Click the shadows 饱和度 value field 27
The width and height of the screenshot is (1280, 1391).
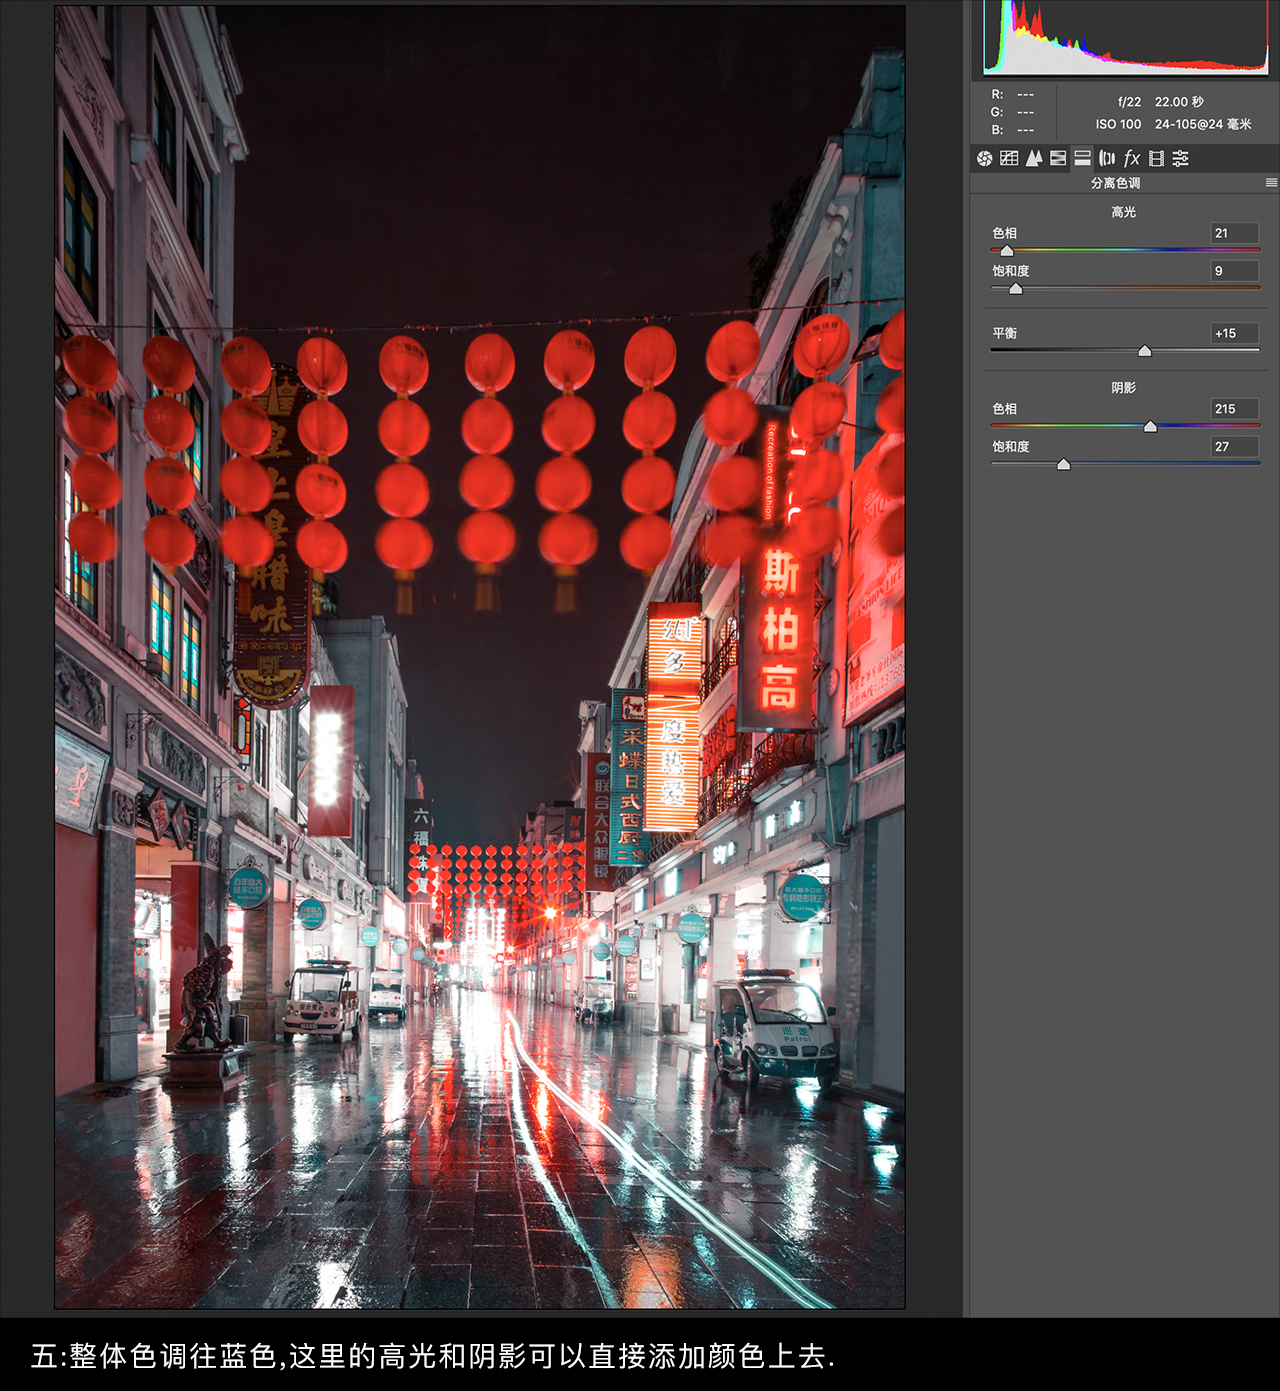pos(1235,447)
